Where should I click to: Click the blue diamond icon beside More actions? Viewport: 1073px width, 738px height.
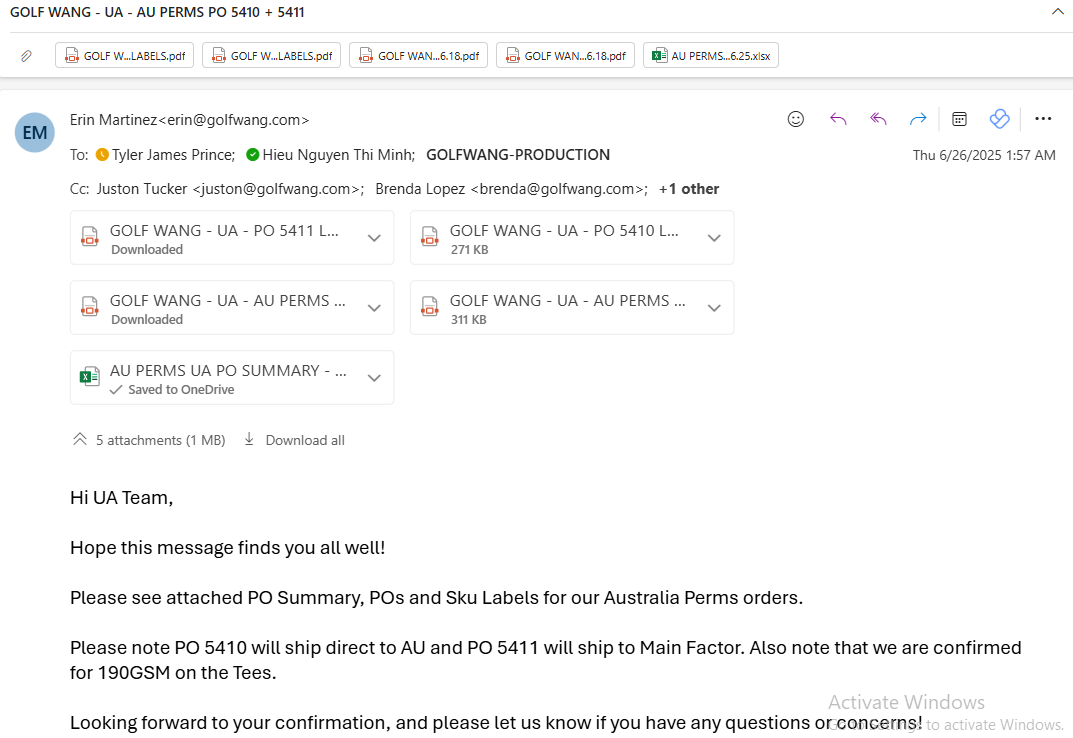point(999,119)
